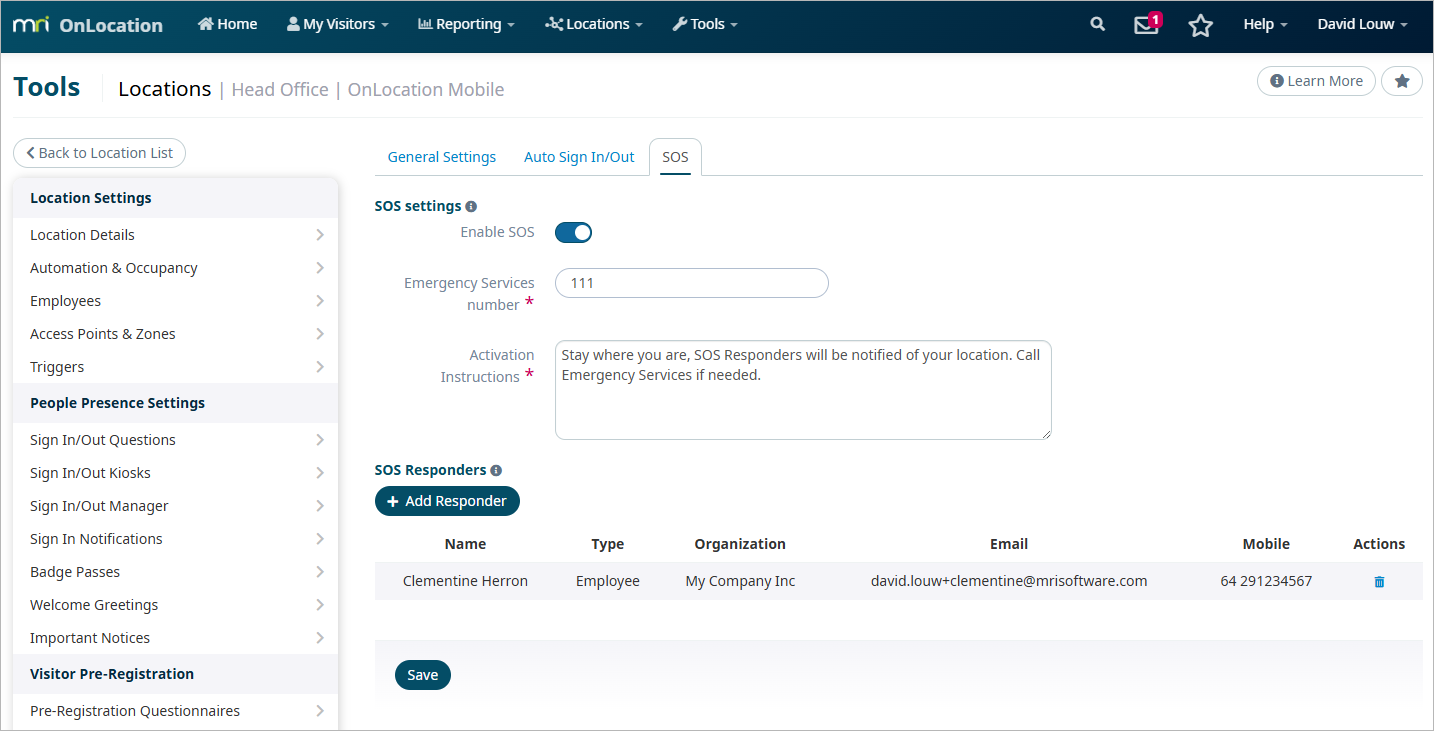Click the info icon beside SOS Responders
1434x731 pixels.
pyautogui.click(x=496, y=470)
